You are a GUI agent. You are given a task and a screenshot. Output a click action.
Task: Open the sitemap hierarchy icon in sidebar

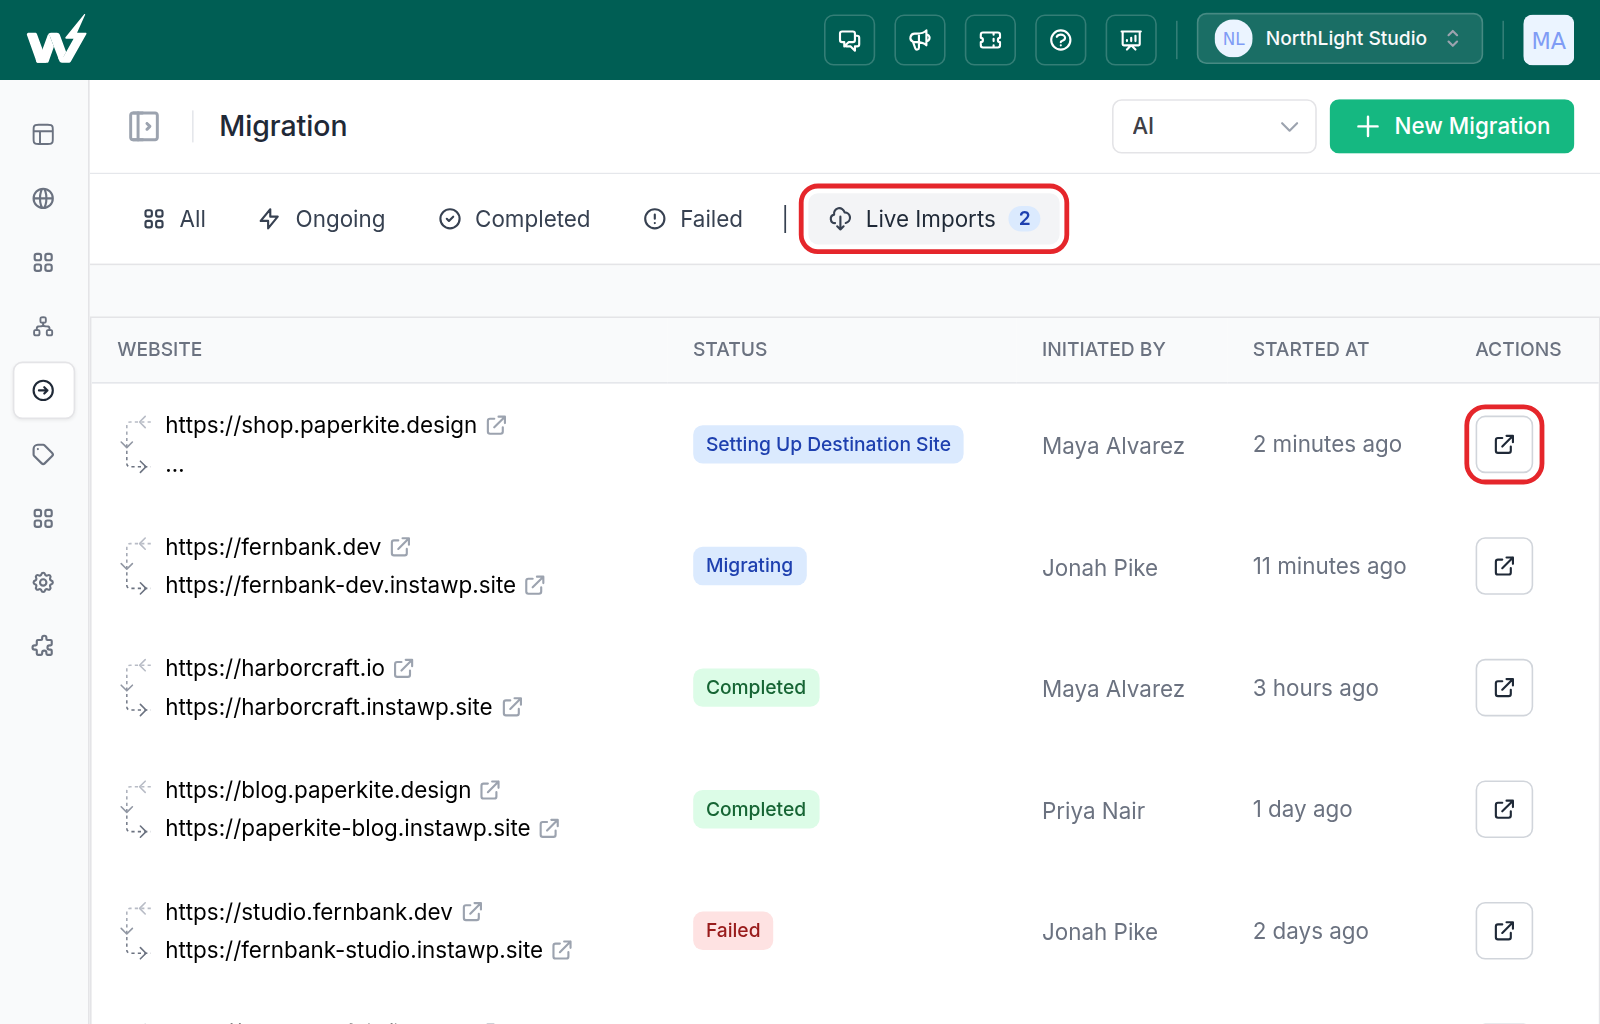[x=43, y=327]
